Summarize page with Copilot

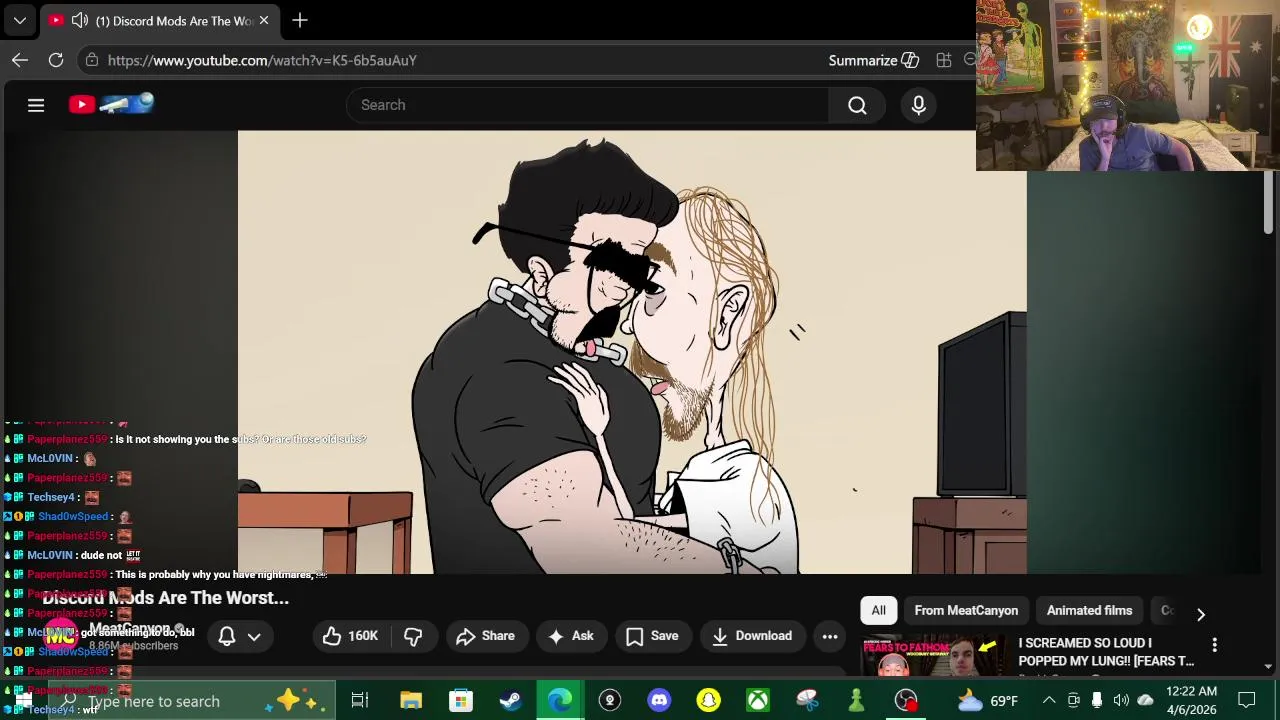[x=873, y=60]
